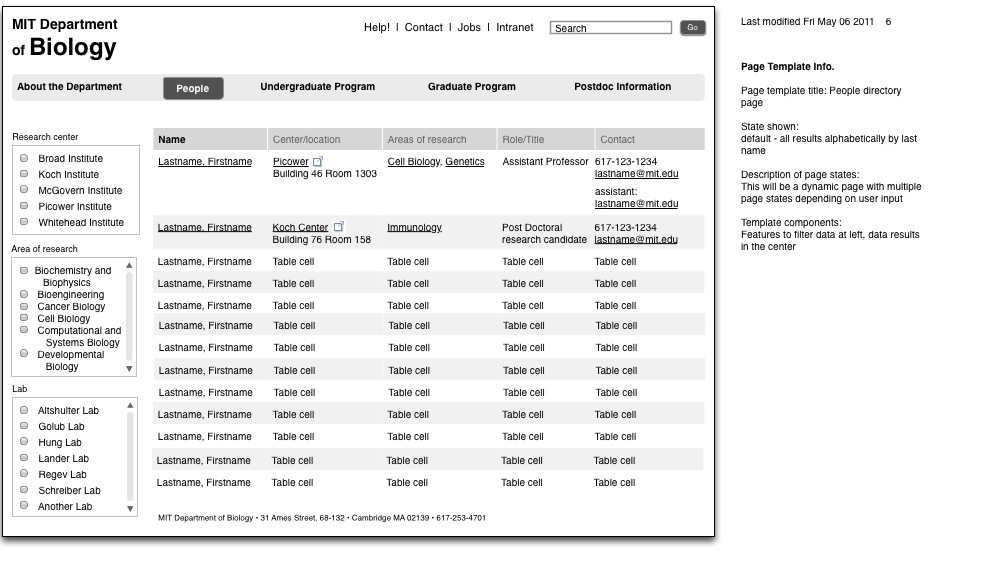This screenshot has width=985, height=576.
Task: Open the Intranet link
Action: click(514, 28)
